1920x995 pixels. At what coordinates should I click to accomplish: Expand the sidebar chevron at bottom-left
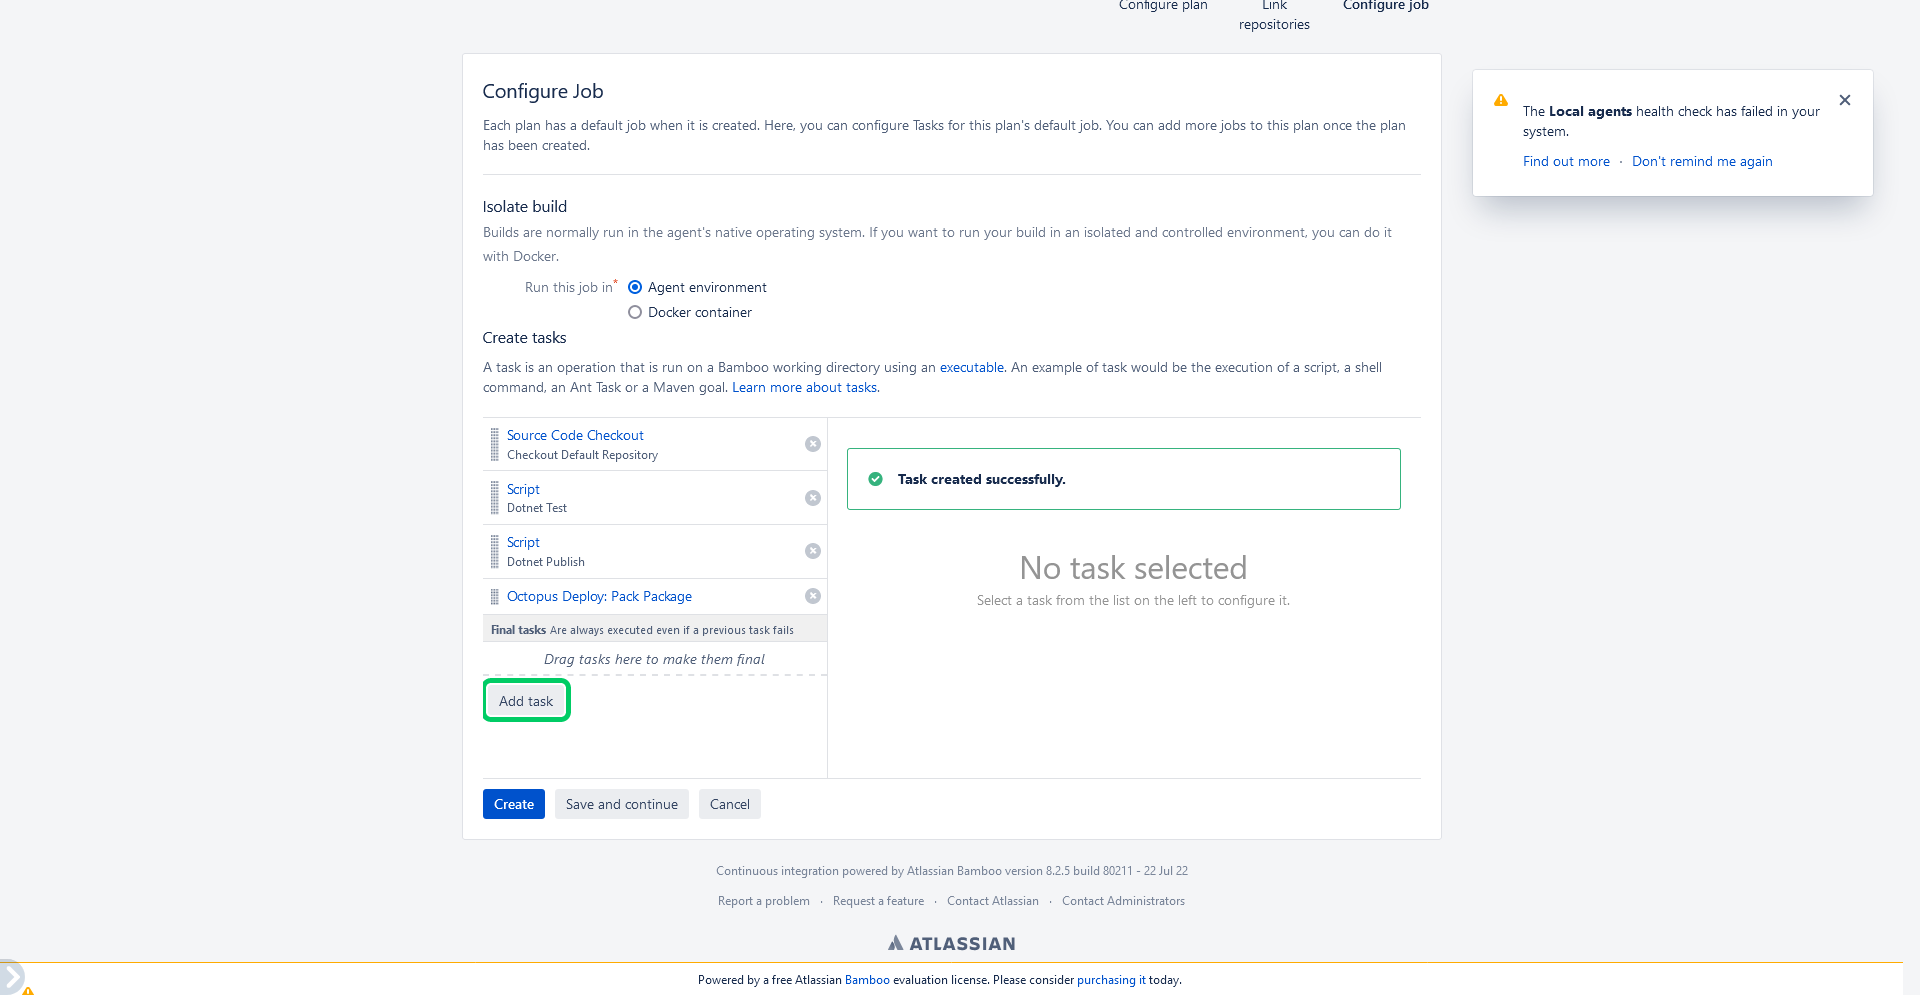tap(11, 975)
